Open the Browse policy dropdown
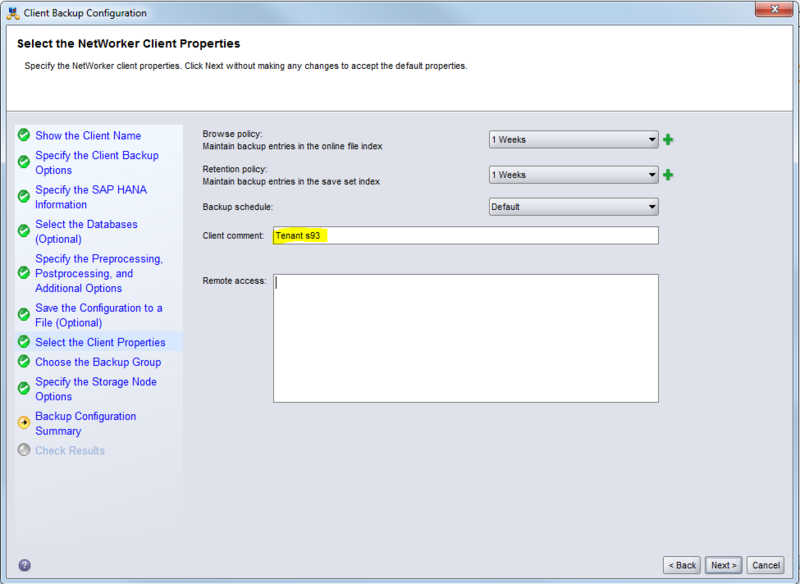 pyautogui.click(x=573, y=140)
